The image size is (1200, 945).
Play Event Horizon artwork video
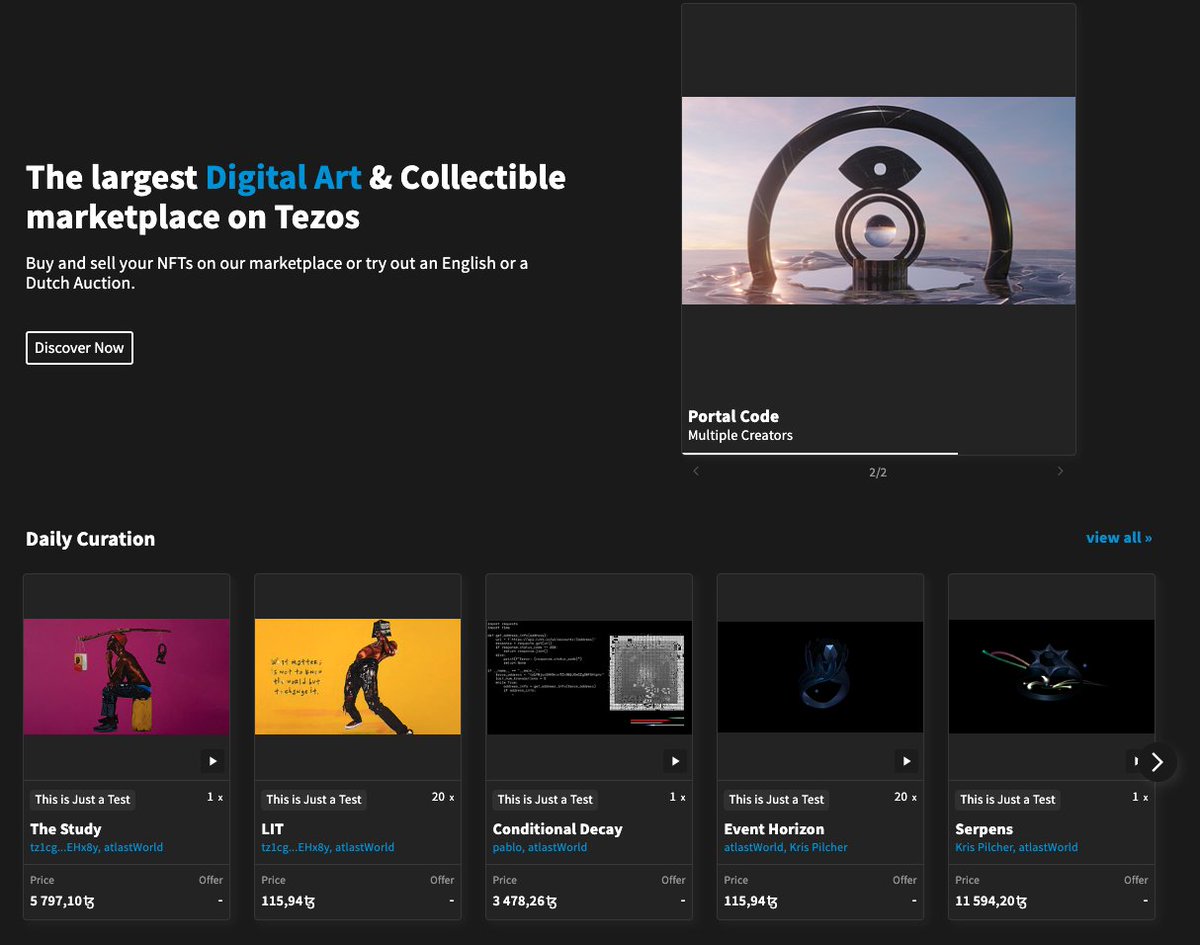906,761
